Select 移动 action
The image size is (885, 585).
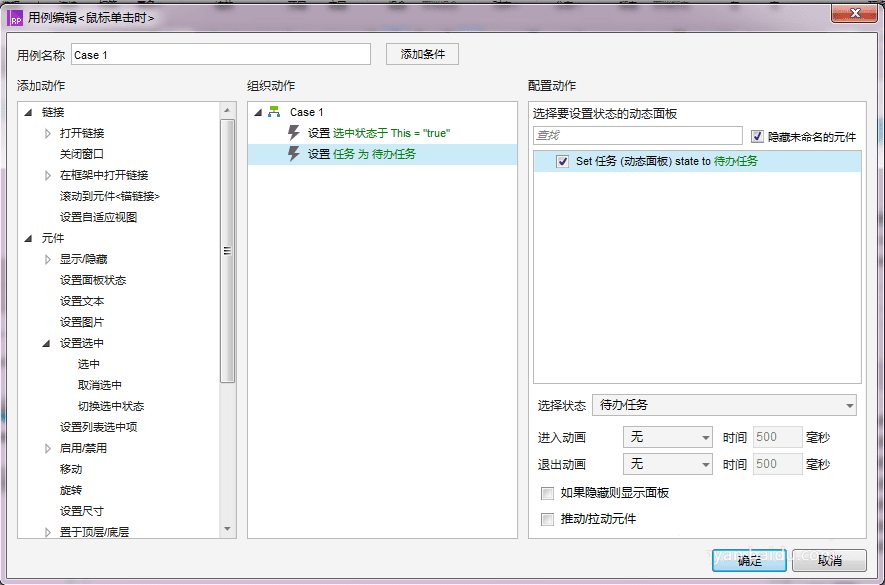point(71,469)
